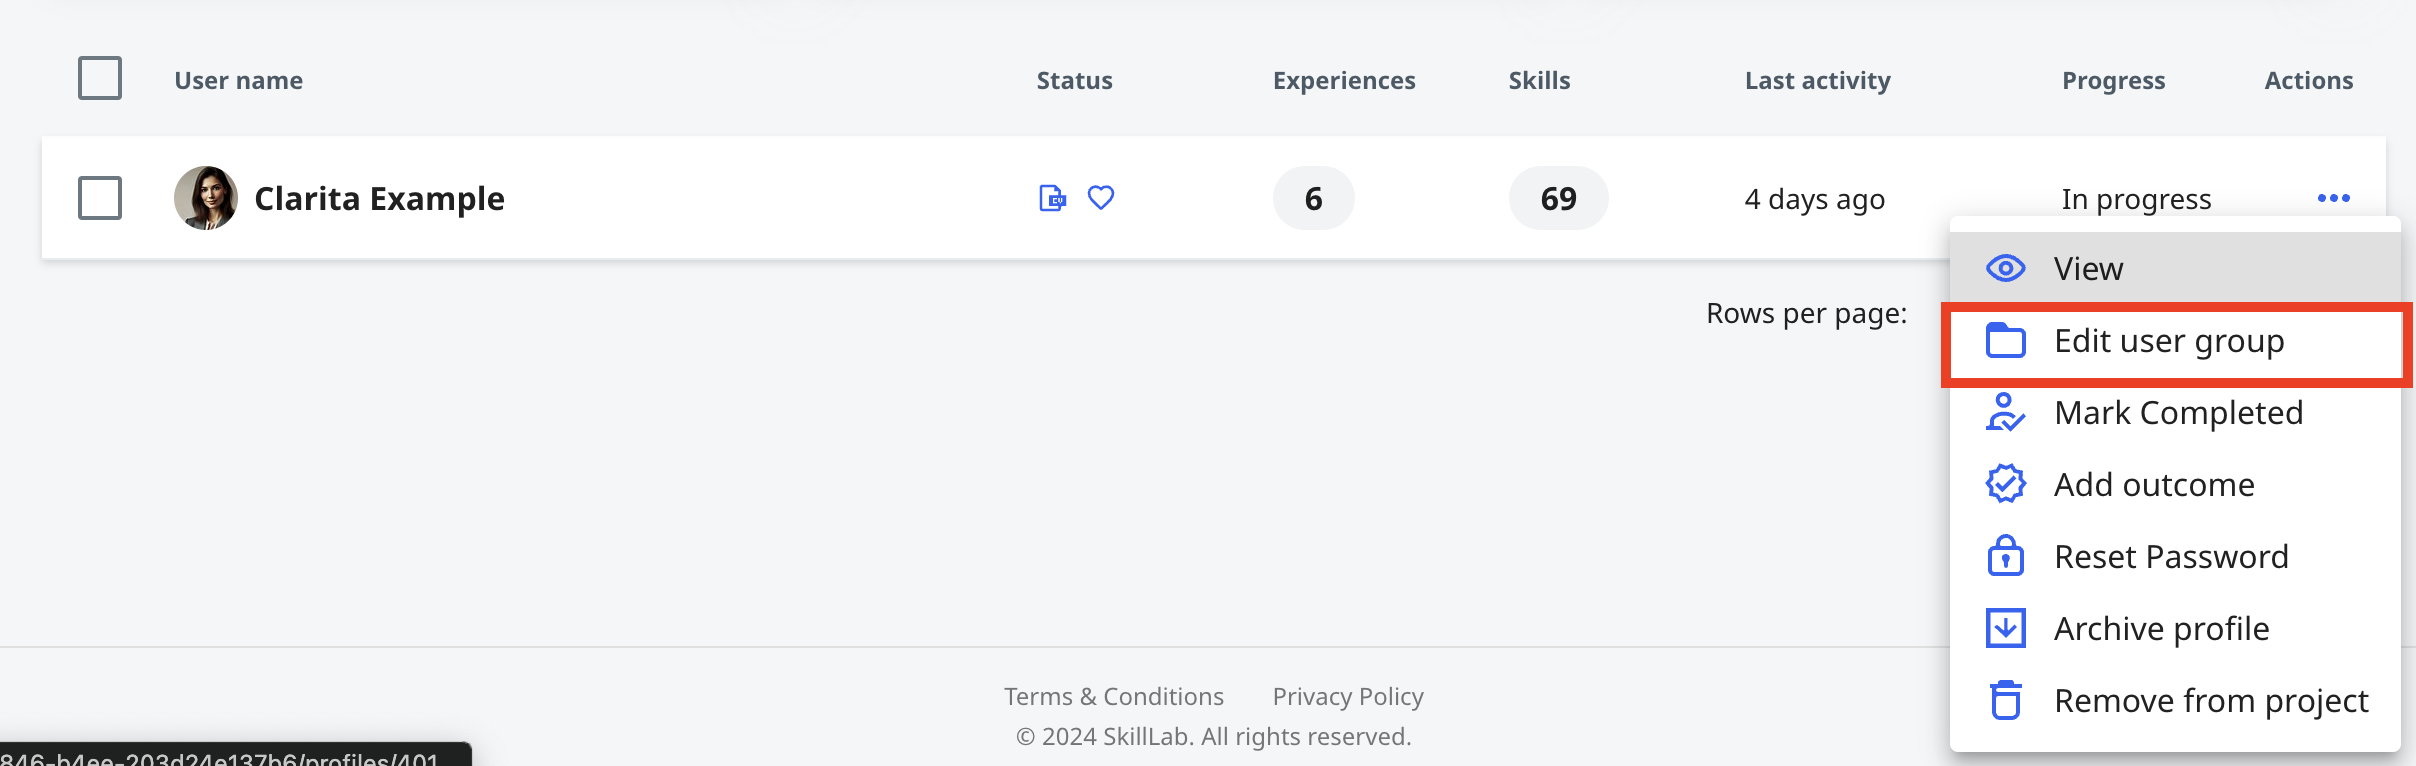Click the CV document status icon
The image size is (2416, 766).
(x=1052, y=198)
